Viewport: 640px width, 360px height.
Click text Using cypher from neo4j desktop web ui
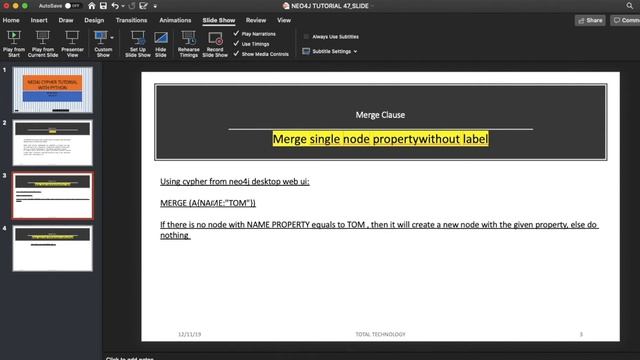(x=235, y=181)
